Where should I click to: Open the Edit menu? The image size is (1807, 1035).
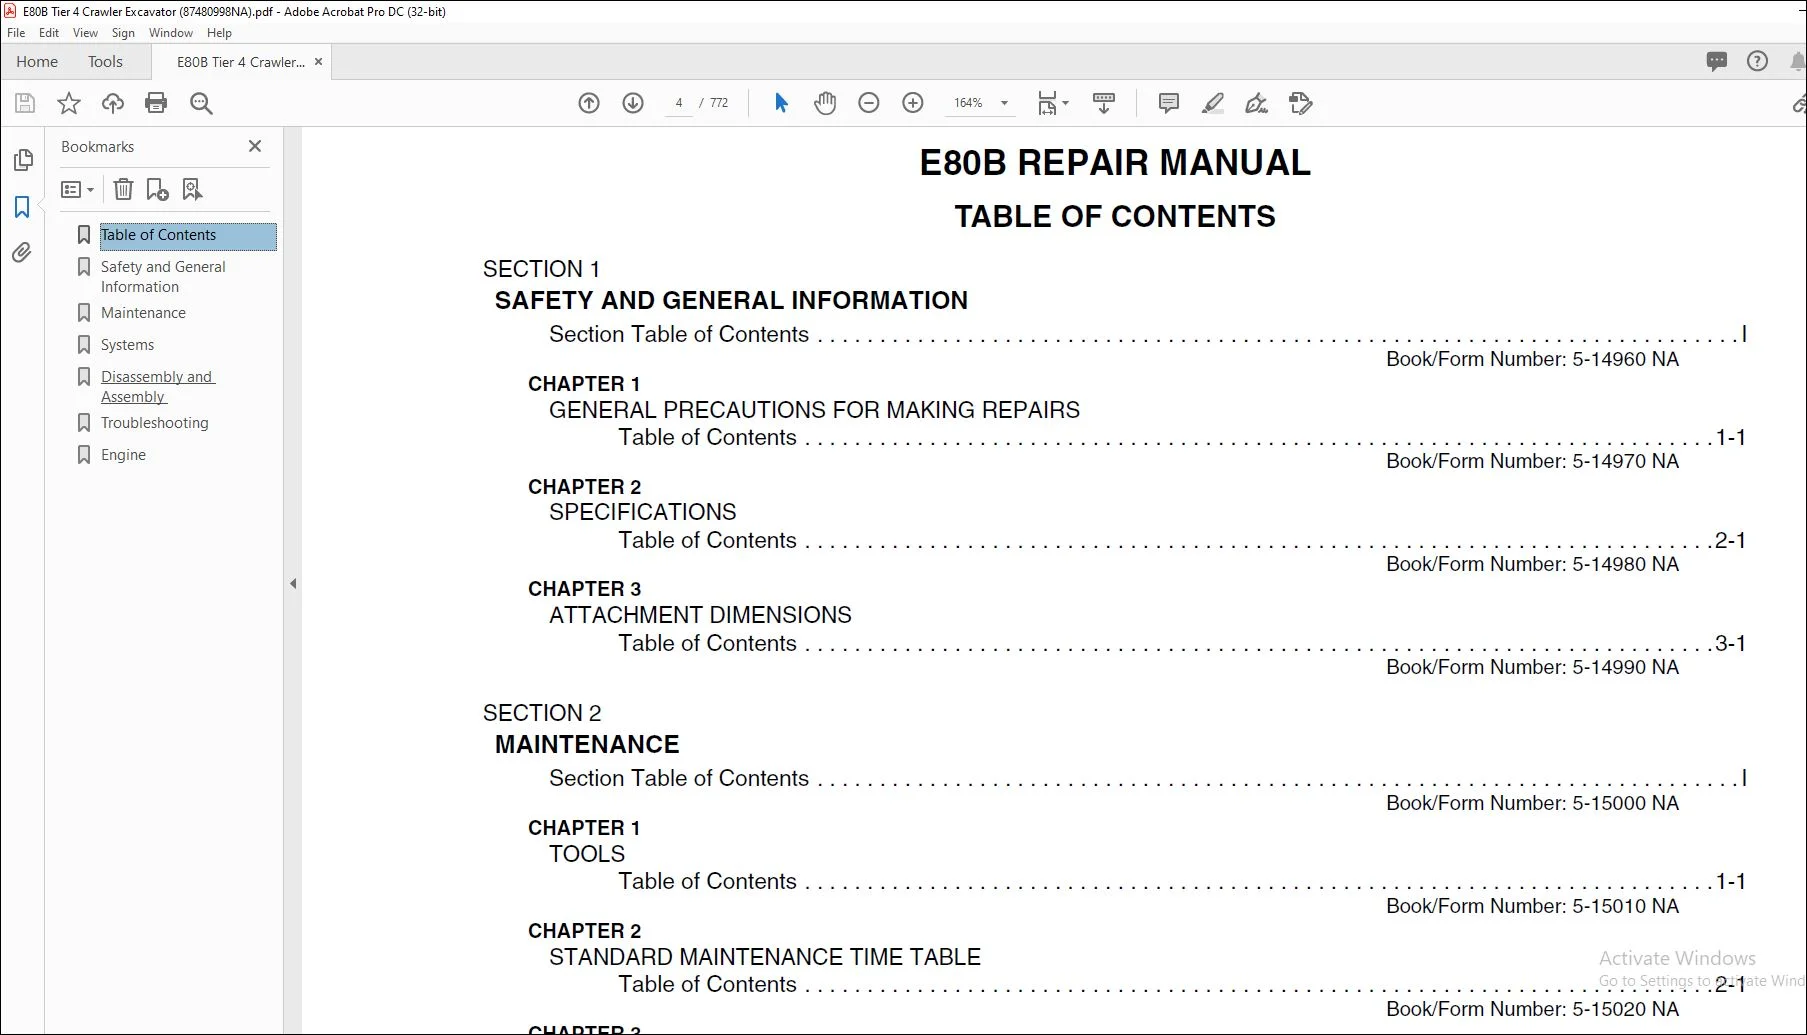coord(49,33)
